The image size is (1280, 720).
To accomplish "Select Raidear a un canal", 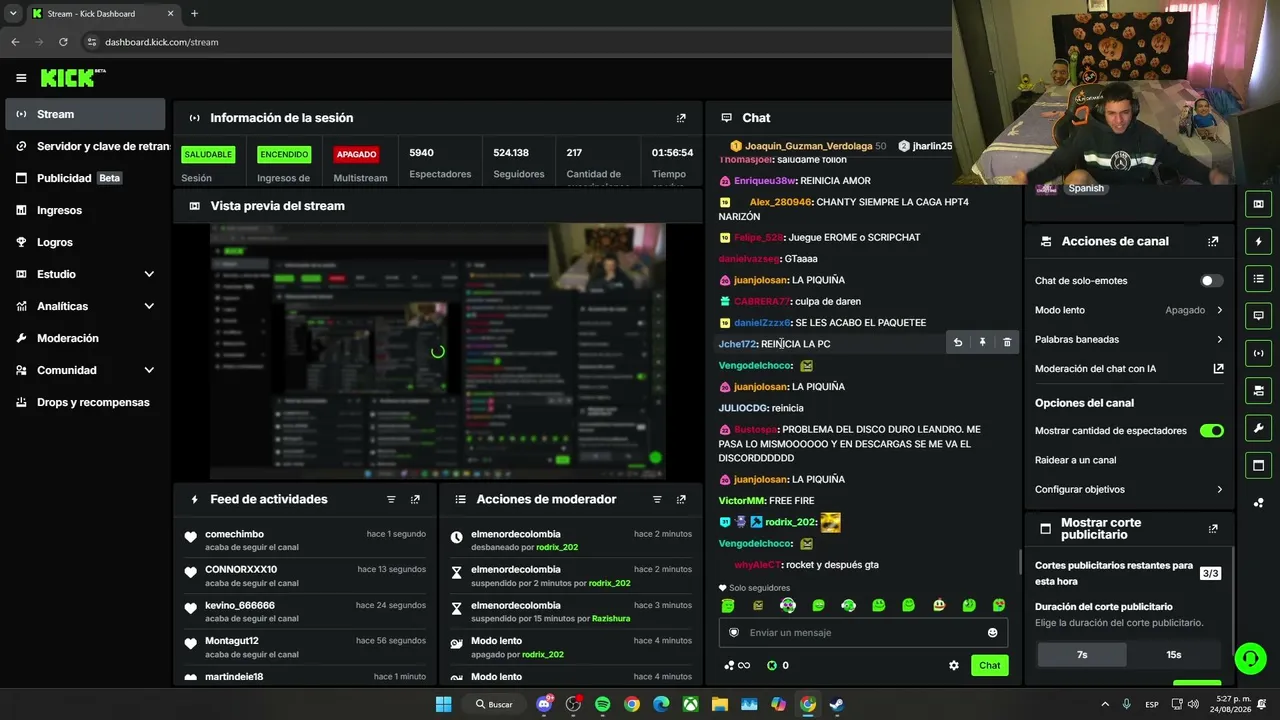I will pos(1075,460).
